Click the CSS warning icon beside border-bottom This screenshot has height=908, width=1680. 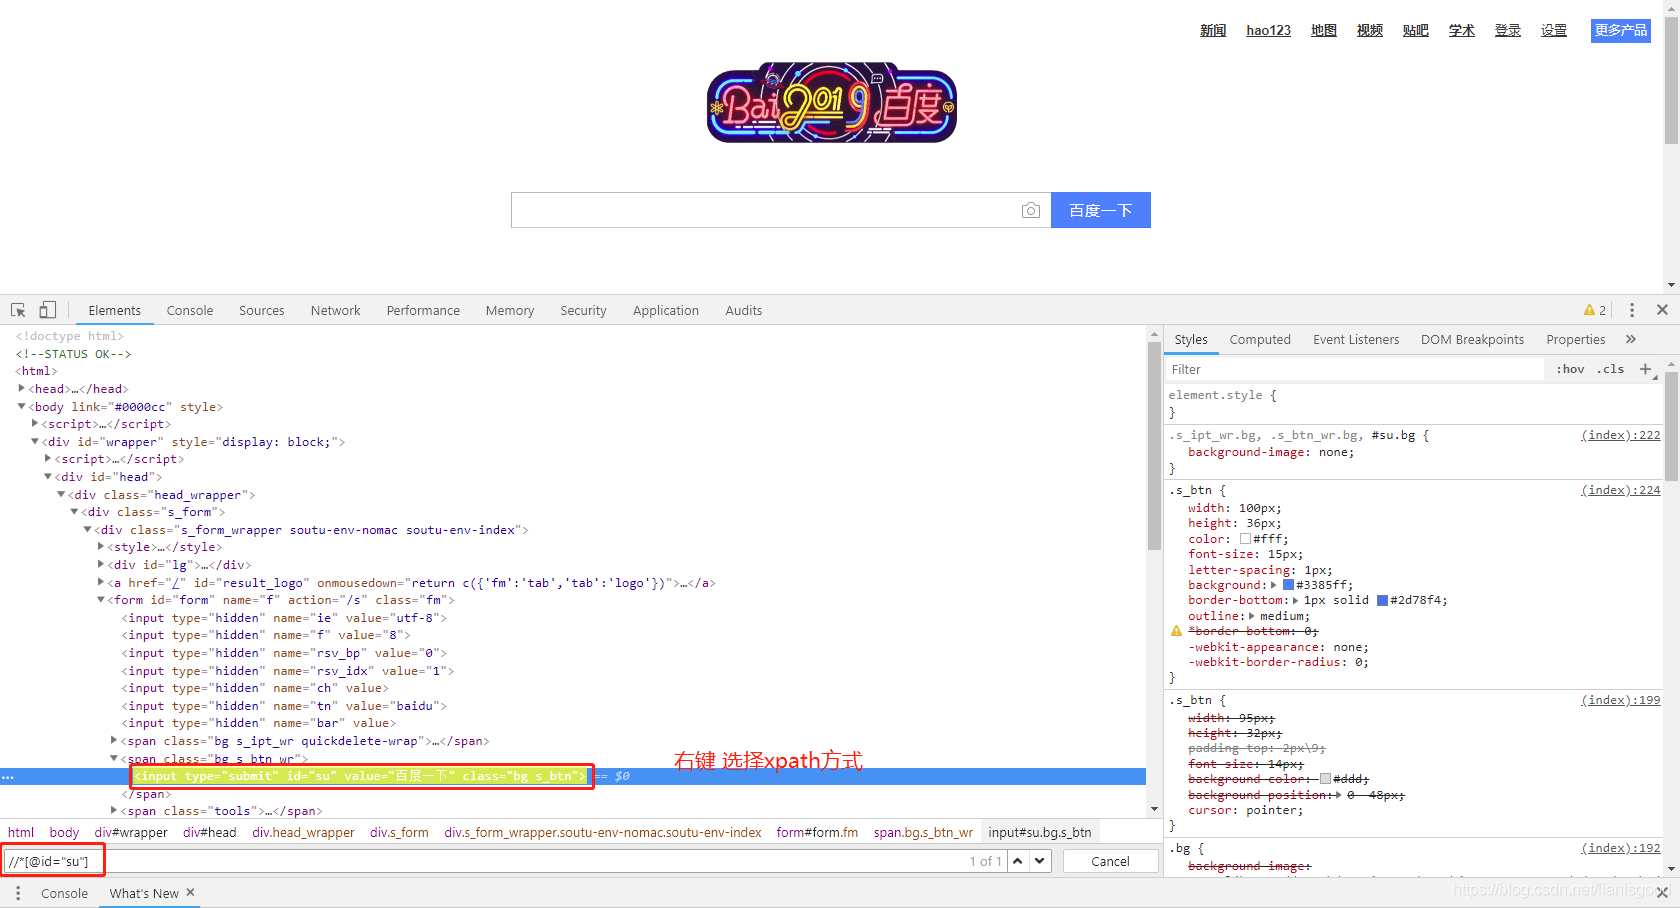[1176, 631]
